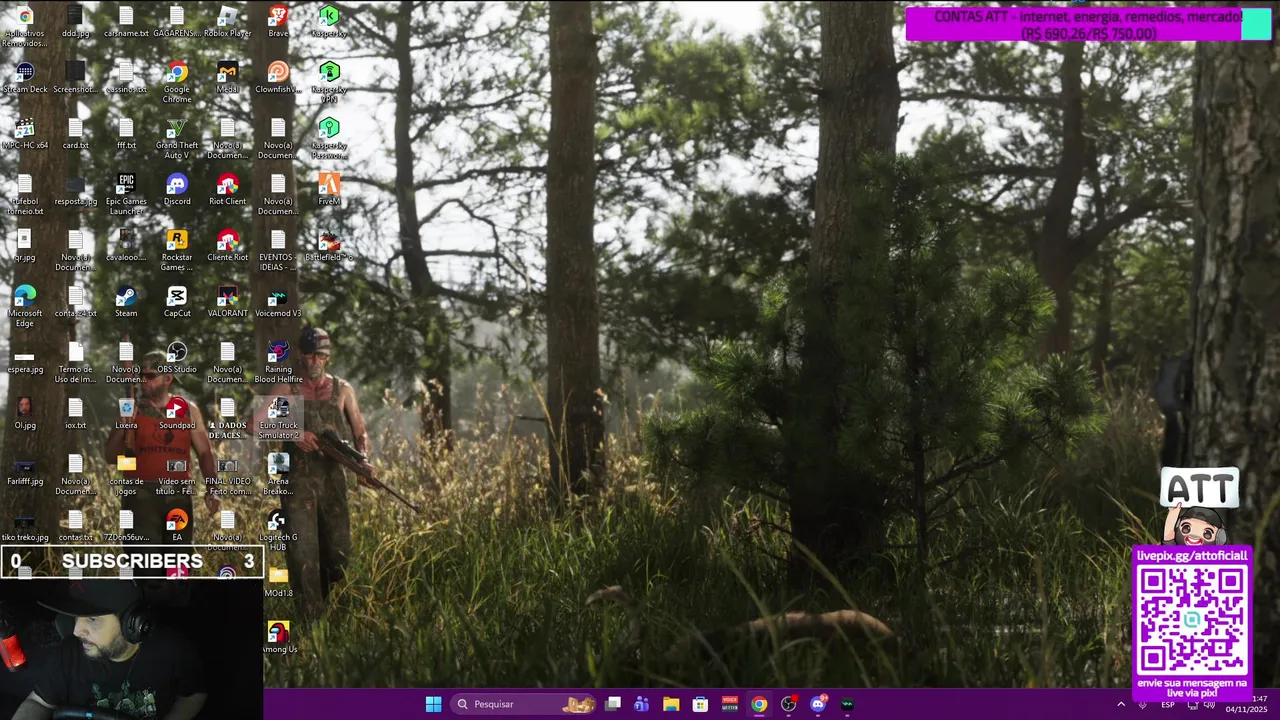Launch Google Chrome from the desktop
The height and width of the screenshot is (720, 1280).
pyautogui.click(x=177, y=82)
